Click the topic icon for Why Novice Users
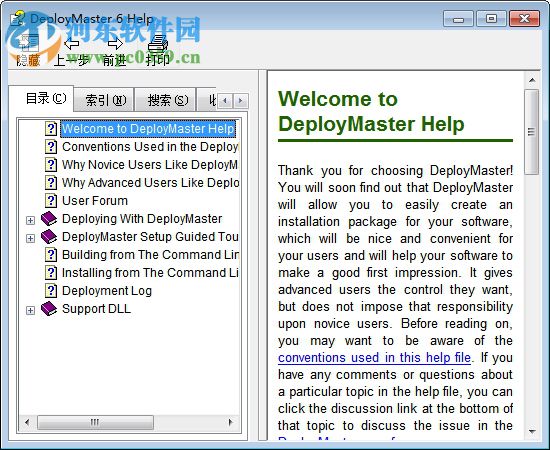The height and width of the screenshot is (450, 550). [x=51, y=164]
